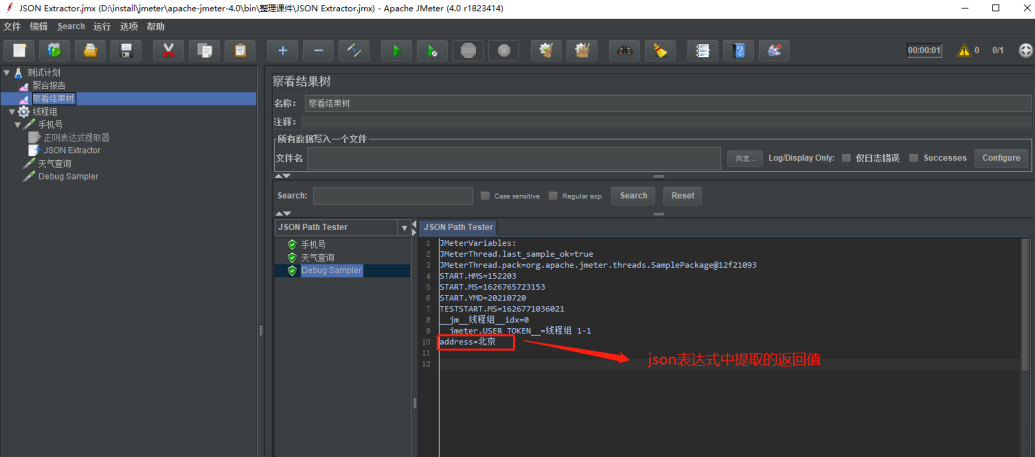The height and width of the screenshot is (457, 1035).
Task: Select 聚合报告 in the test tree
Action: [x=49, y=85]
